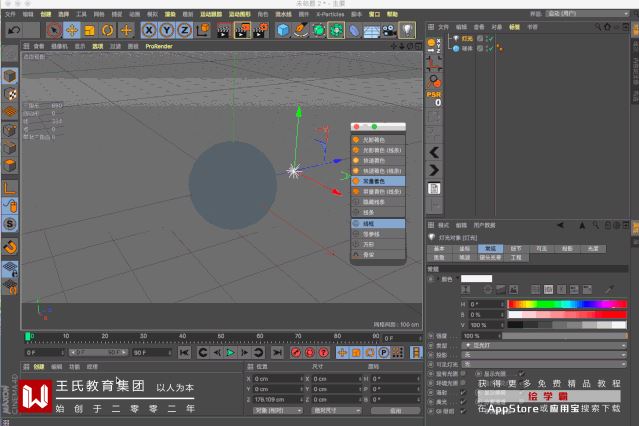Switch to Model mode in left sidebar
The width and height of the screenshot is (639, 426).
10,76
